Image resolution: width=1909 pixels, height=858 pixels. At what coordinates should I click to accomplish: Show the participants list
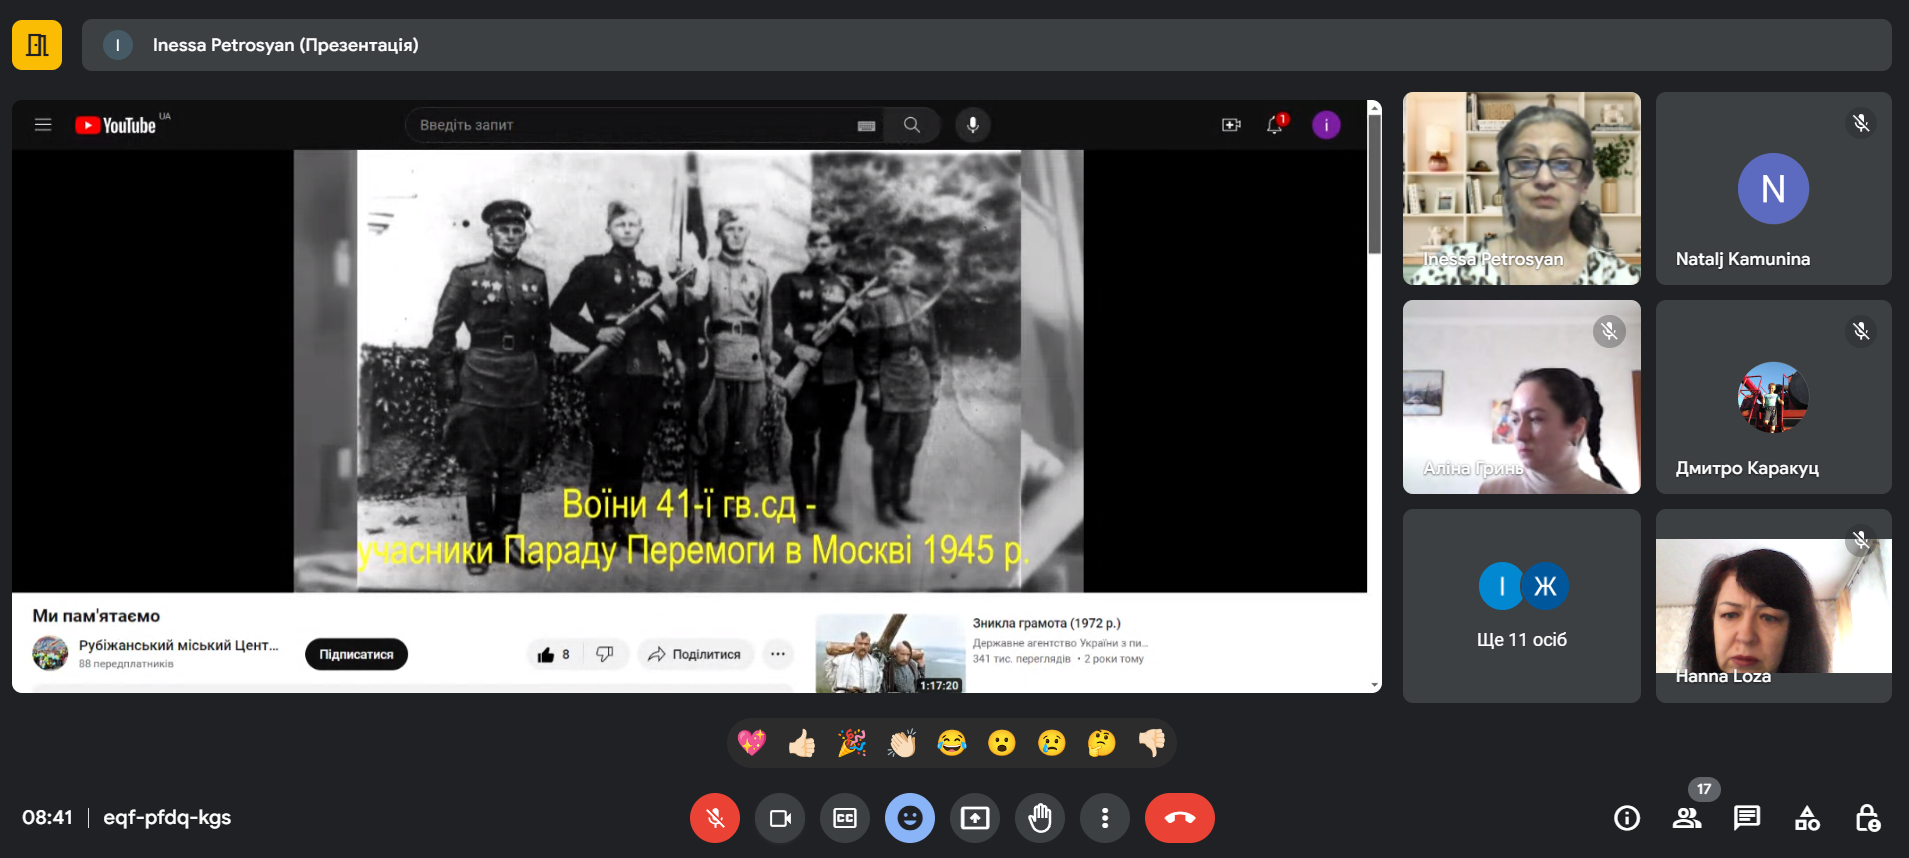1687,818
